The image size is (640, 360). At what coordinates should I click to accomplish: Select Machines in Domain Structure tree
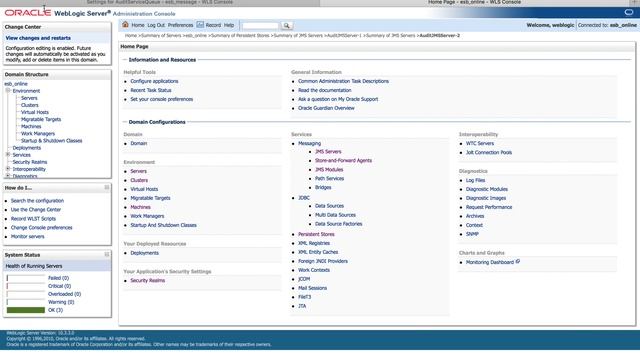[31, 127]
